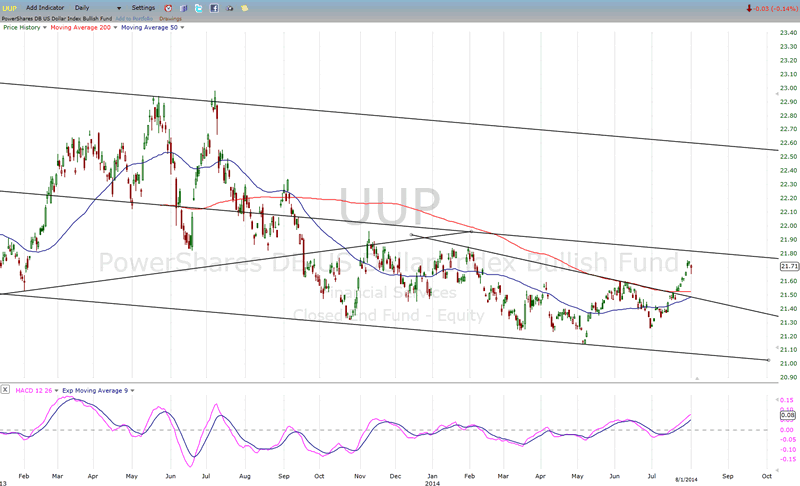Click the arrow marker below -0.15 on the MACD scale
This screenshot has height=486, width=800.
point(777,471)
